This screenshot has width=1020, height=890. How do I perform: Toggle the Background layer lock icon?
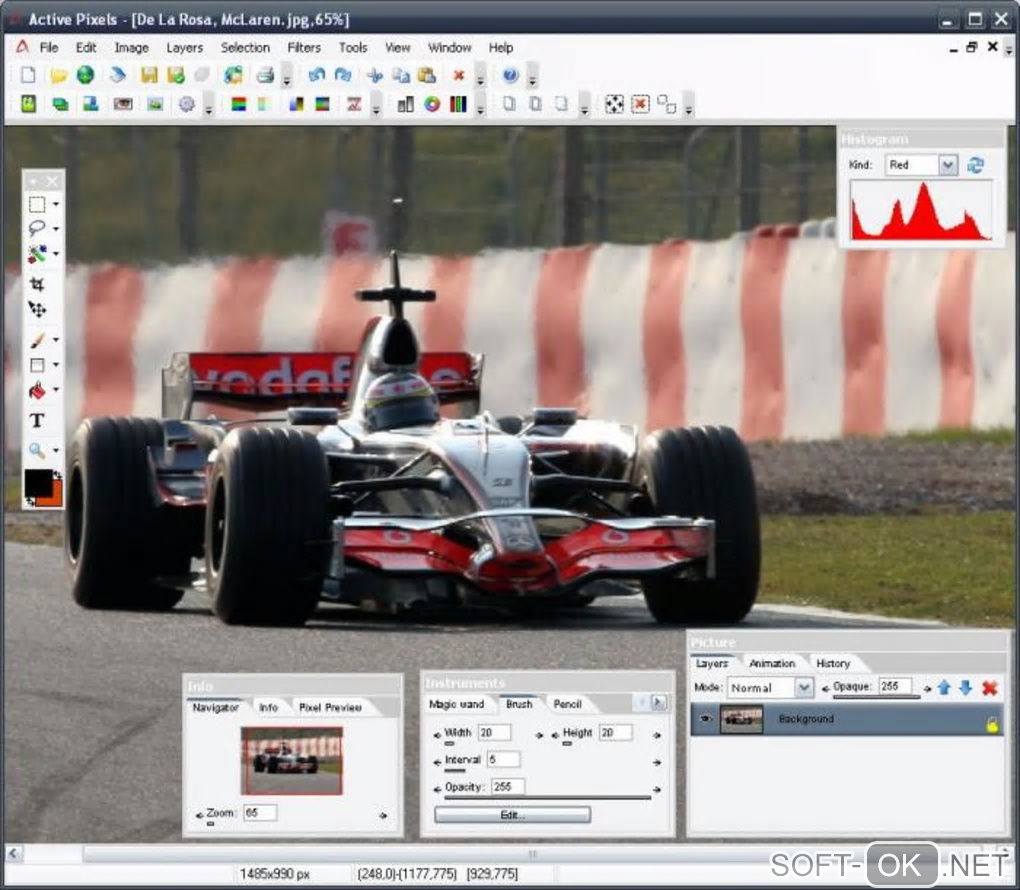coord(991,723)
